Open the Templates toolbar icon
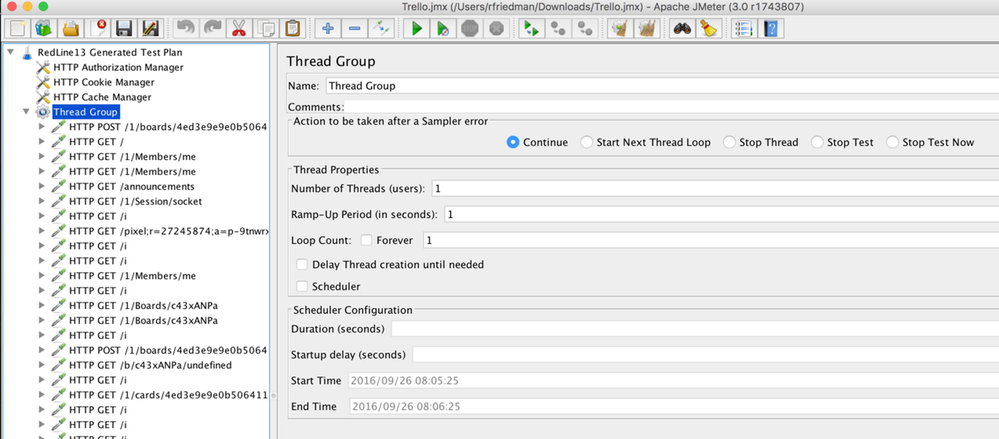 (x=44, y=29)
